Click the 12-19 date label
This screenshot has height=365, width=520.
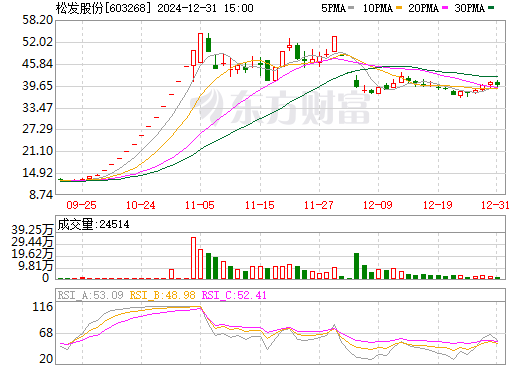click(x=438, y=205)
